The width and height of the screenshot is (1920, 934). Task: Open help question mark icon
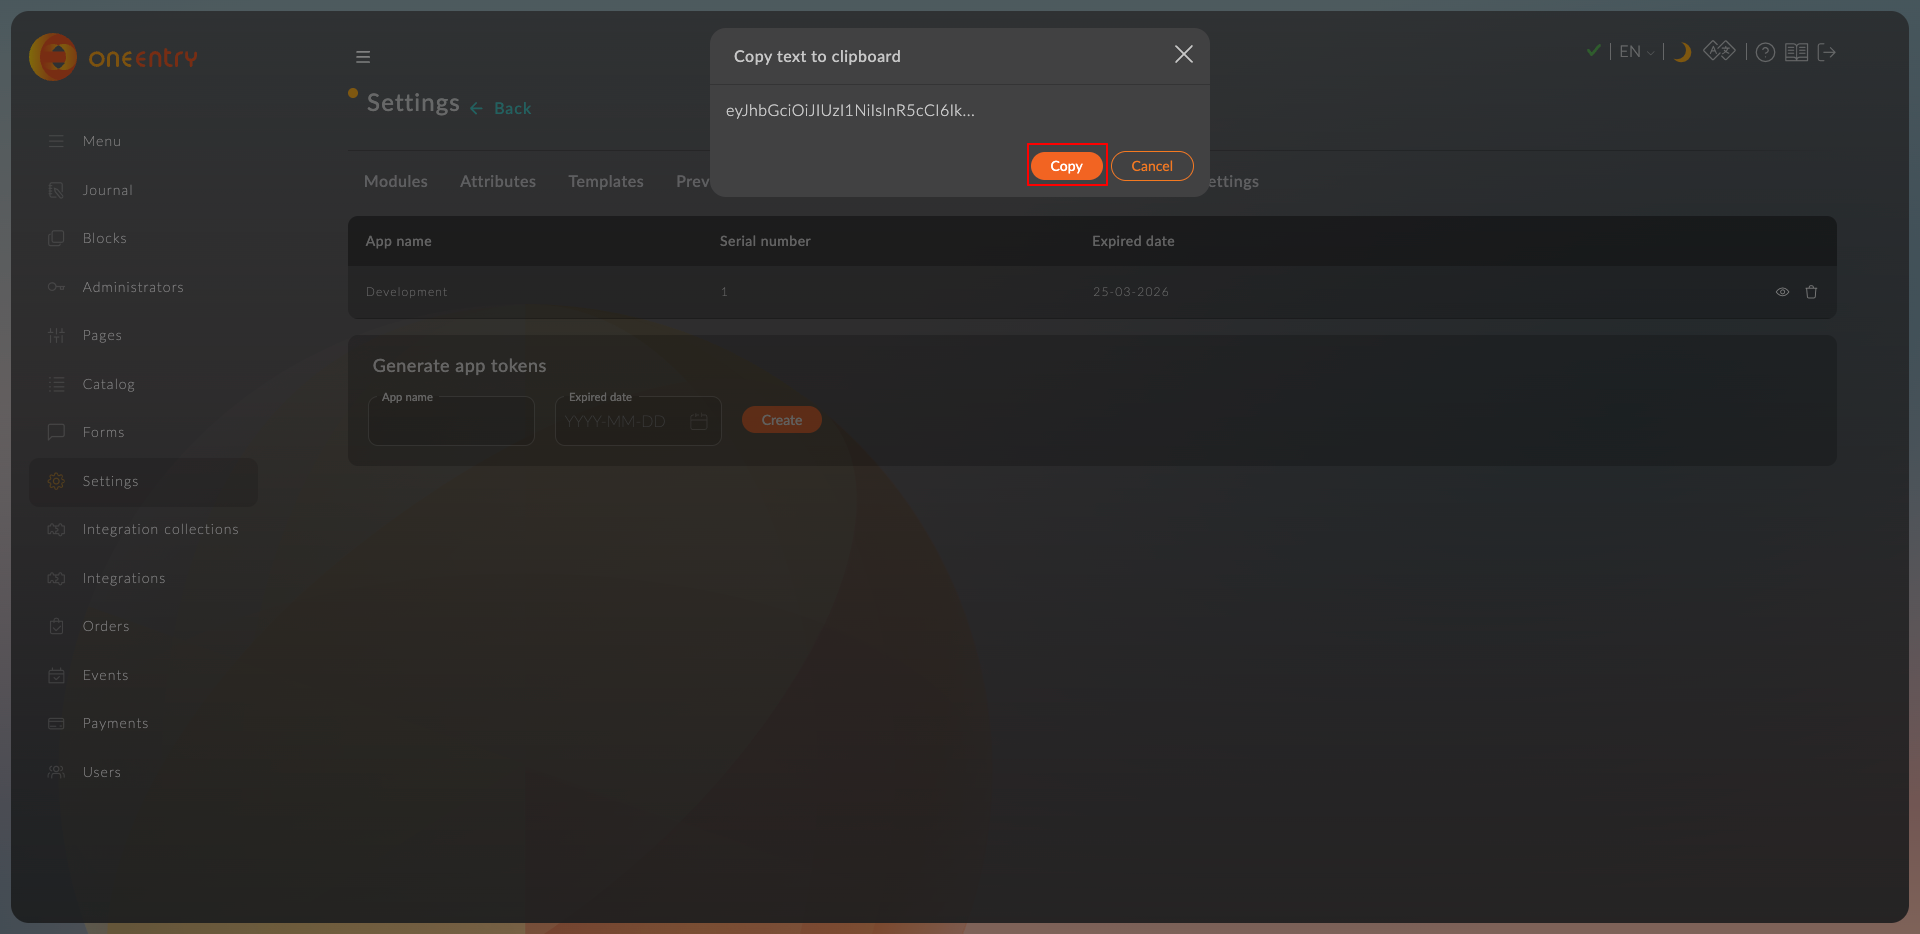[x=1766, y=52]
